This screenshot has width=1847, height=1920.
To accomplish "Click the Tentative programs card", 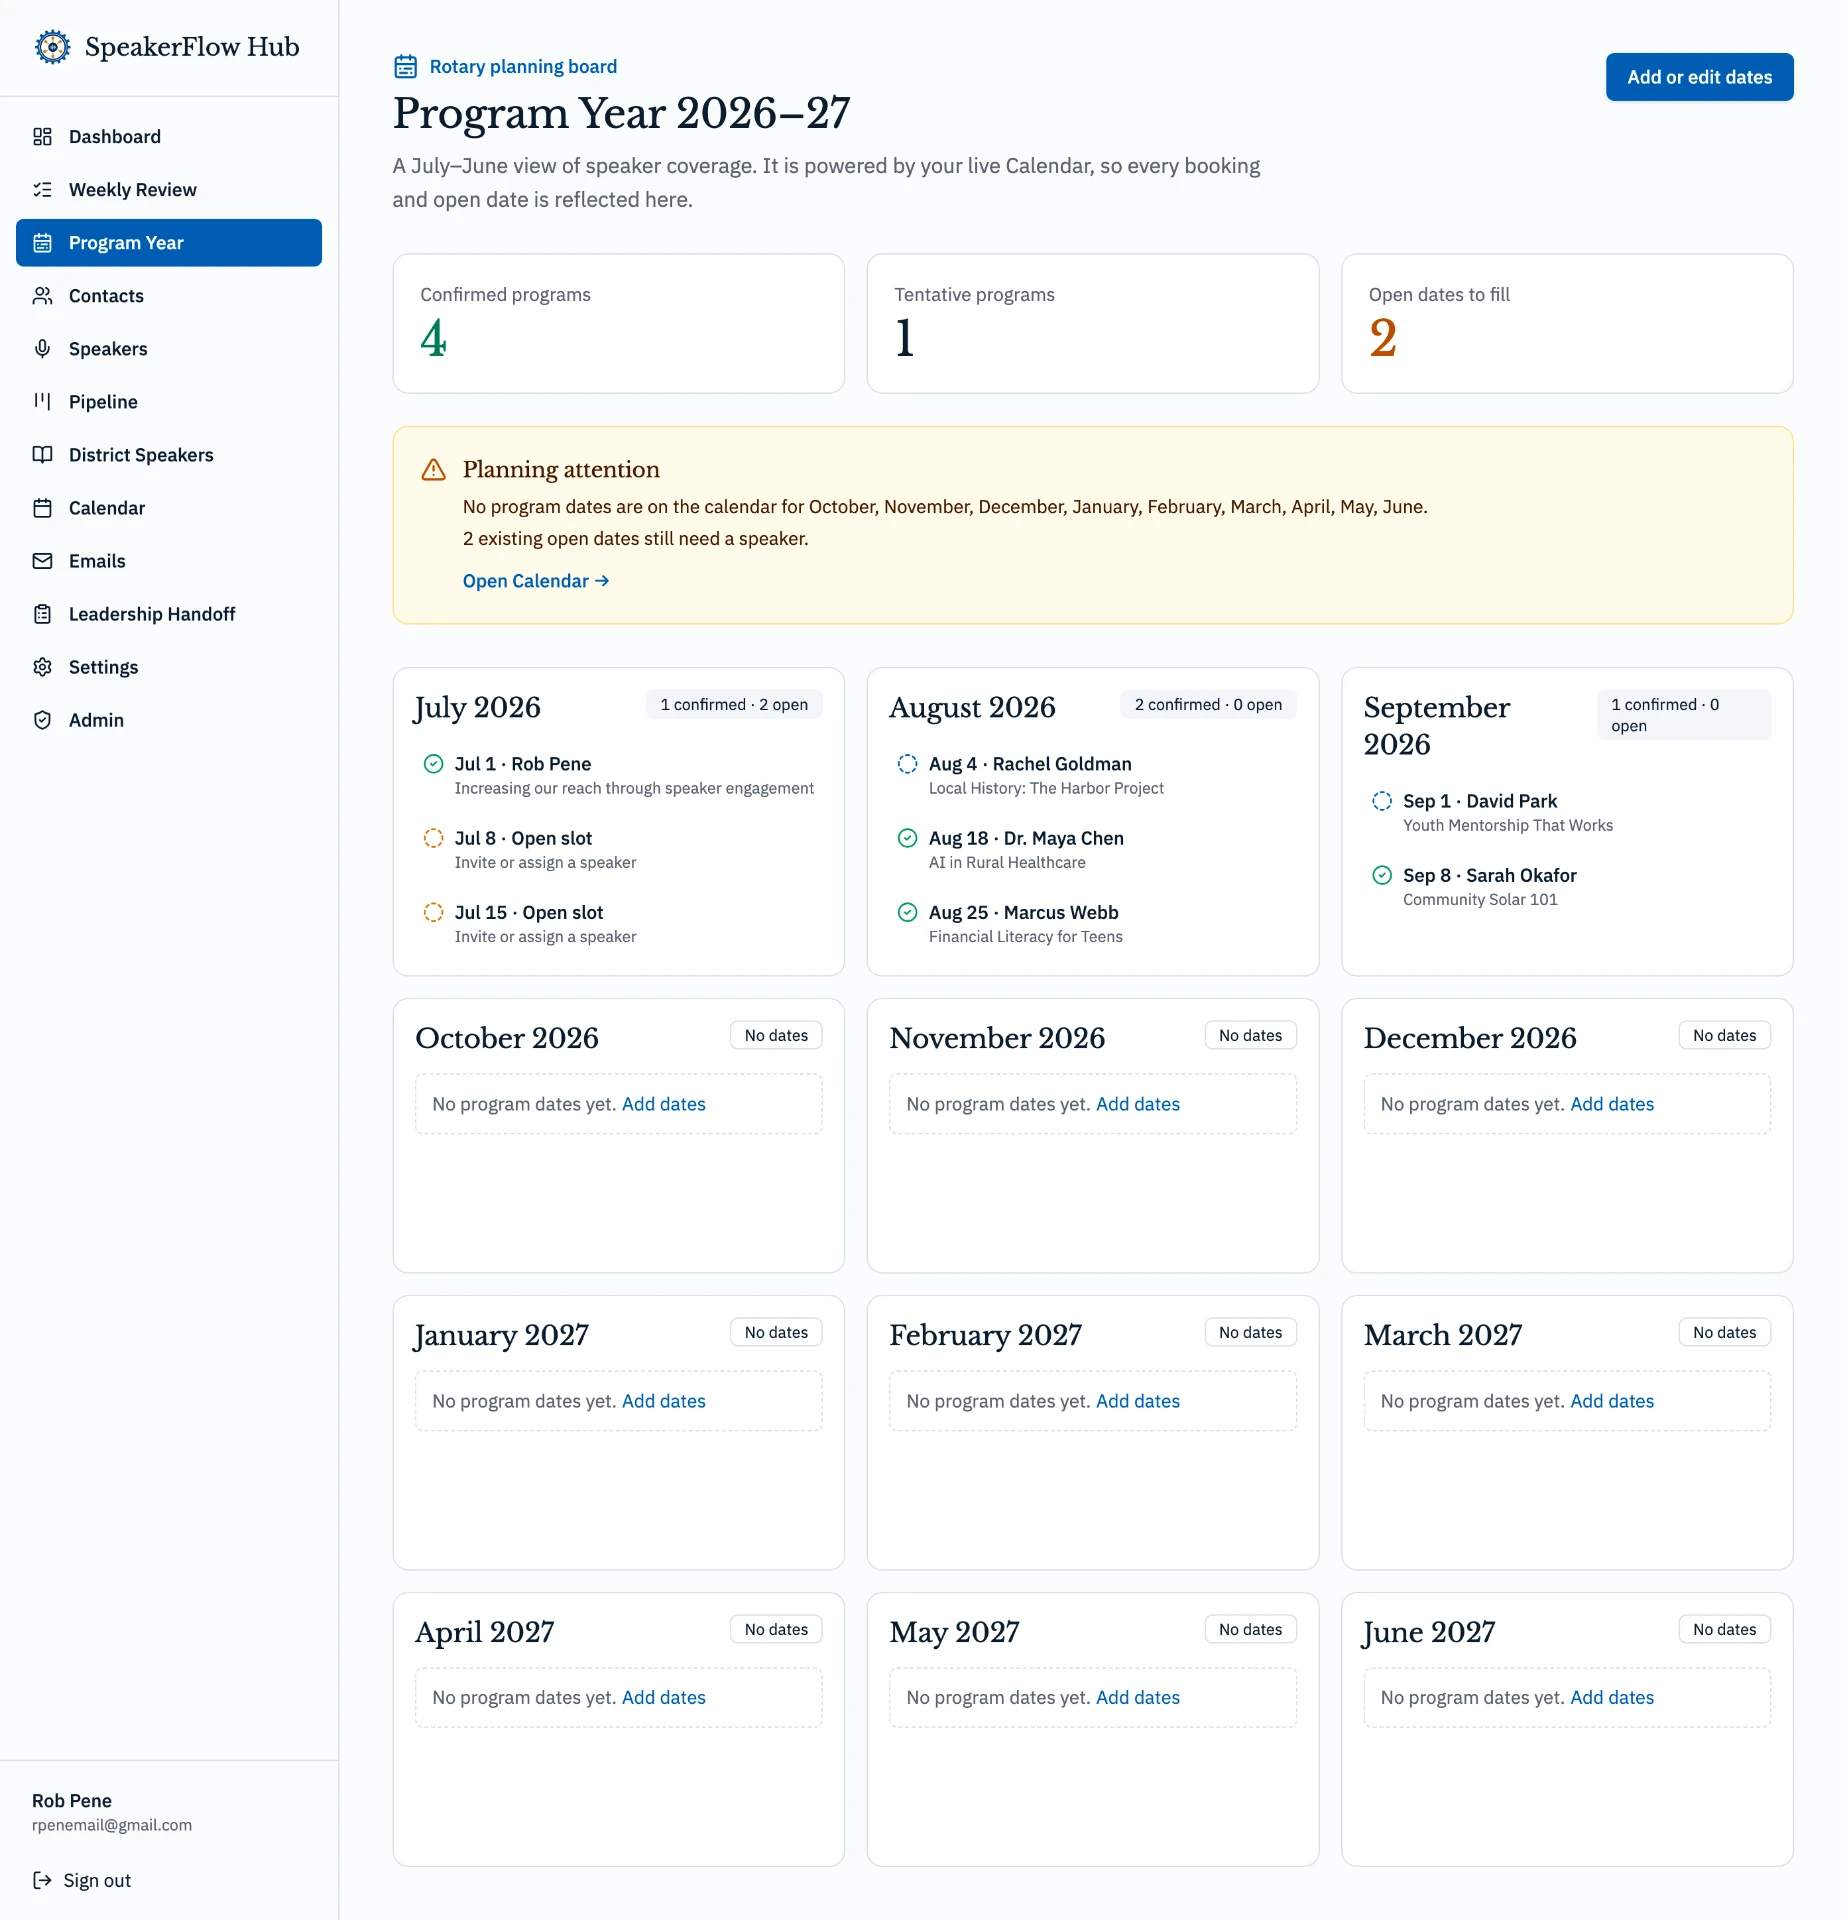I will click(x=1092, y=323).
